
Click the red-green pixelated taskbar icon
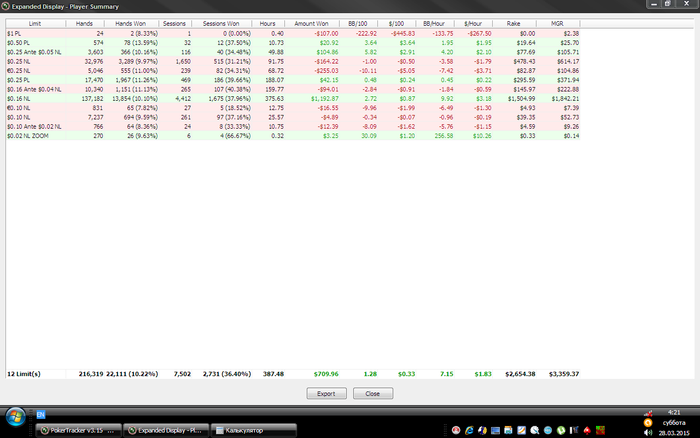[600, 430]
